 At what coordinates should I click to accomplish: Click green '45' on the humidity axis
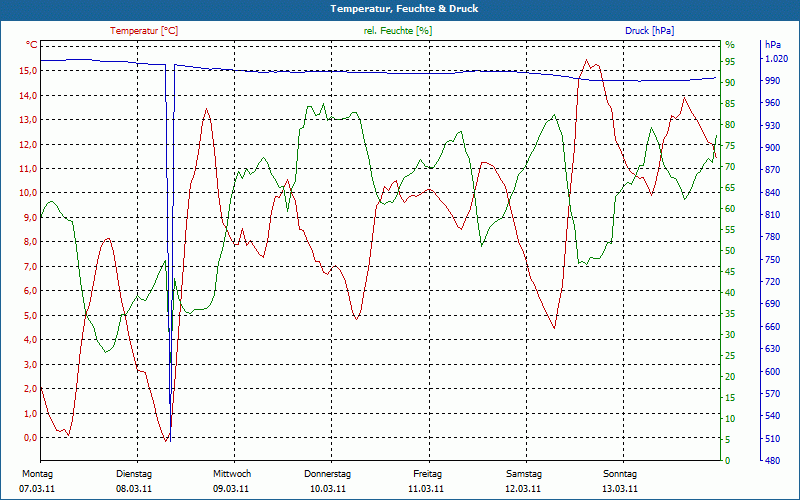point(730,272)
